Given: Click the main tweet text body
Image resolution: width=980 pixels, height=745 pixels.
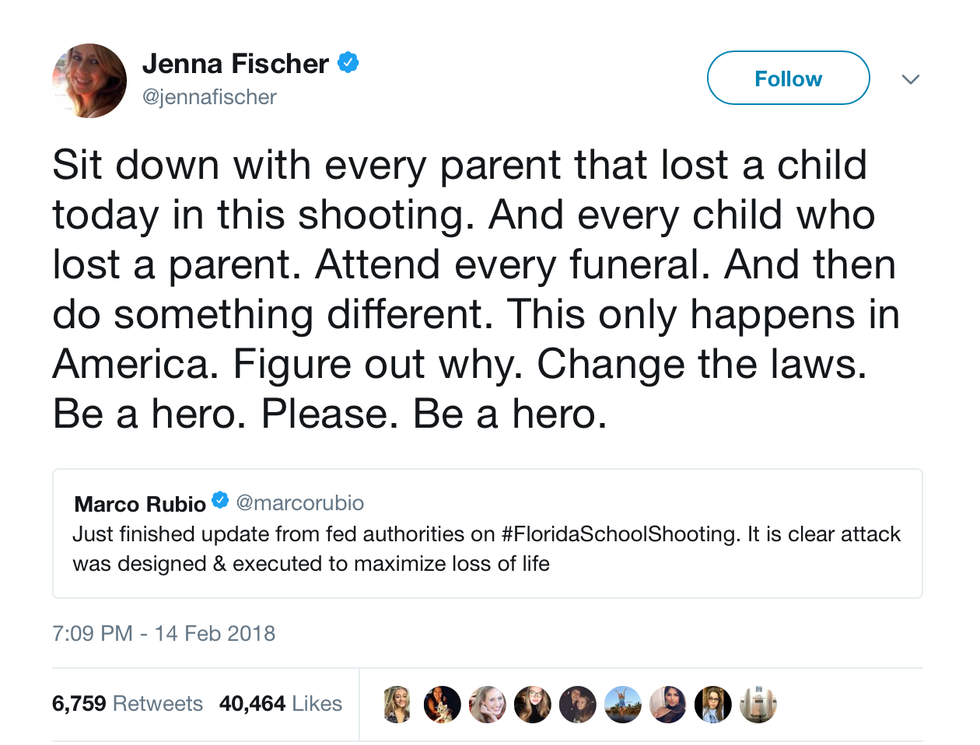Looking at the screenshot, I should 475,290.
